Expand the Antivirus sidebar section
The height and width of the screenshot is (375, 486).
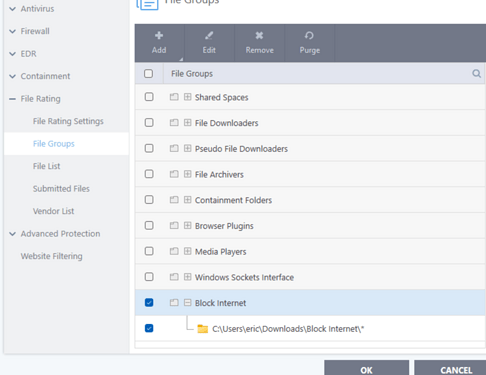[x=13, y=9]
